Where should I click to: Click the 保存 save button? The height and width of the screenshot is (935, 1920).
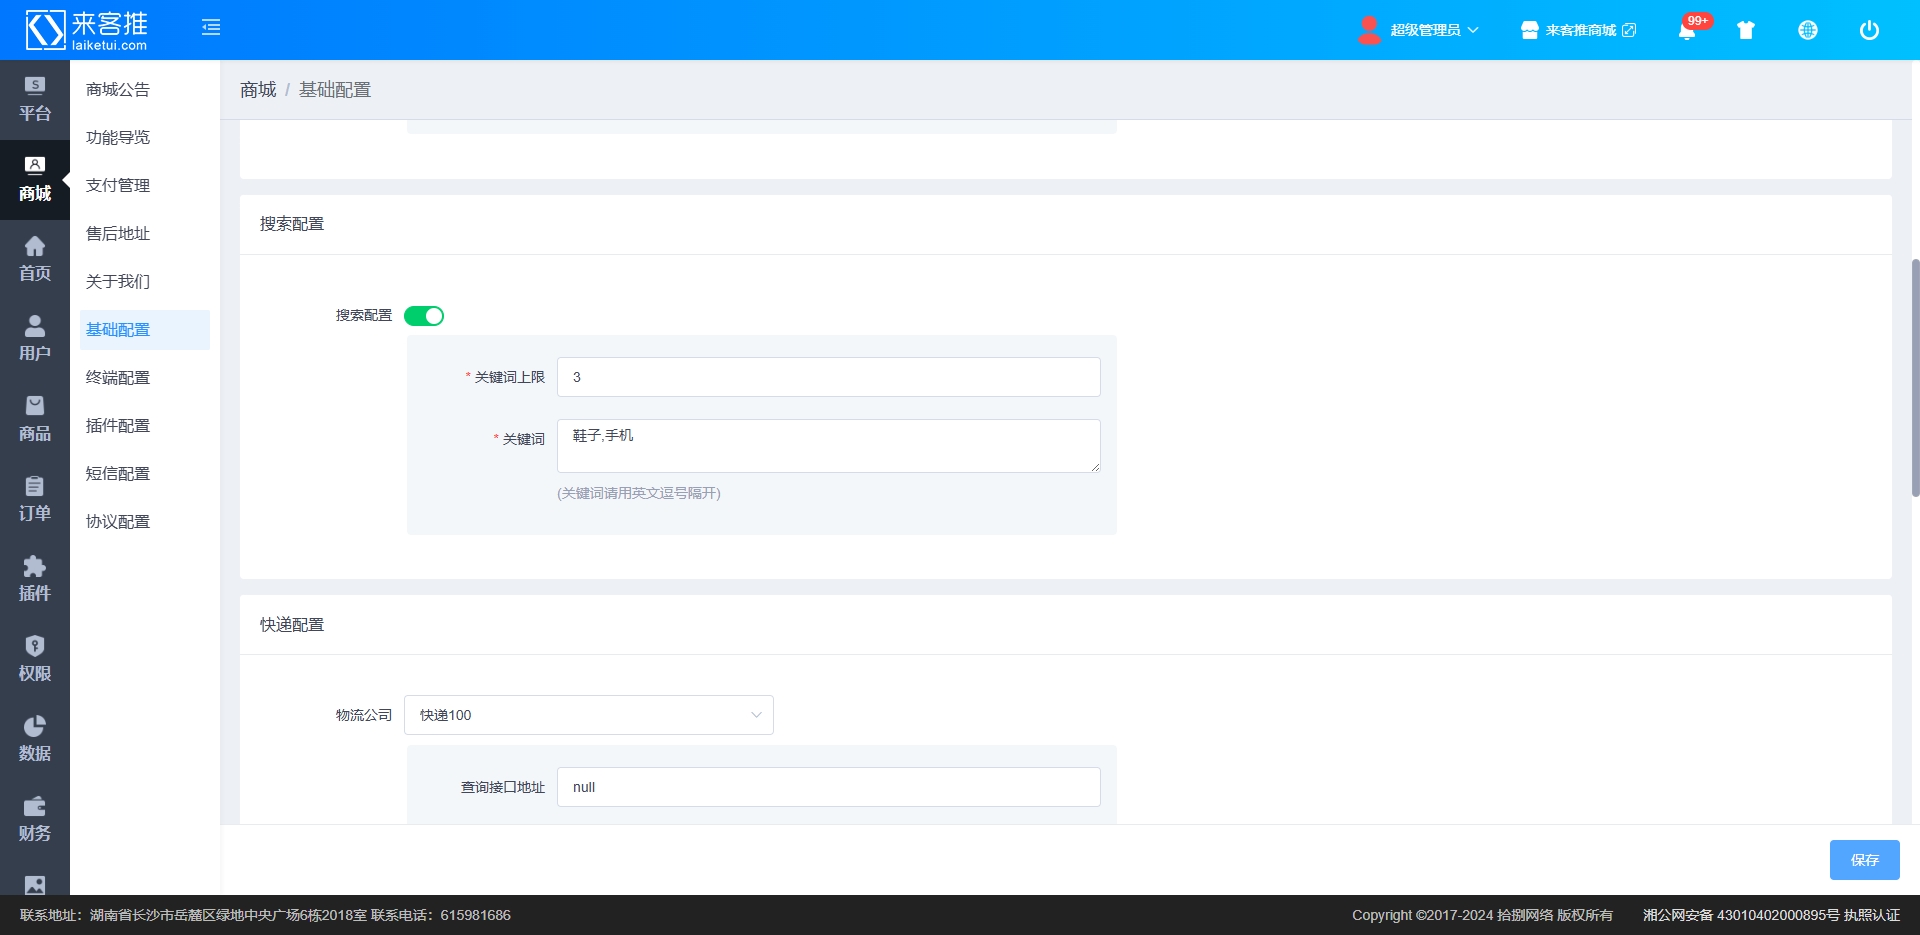(x=1864, y=860)
